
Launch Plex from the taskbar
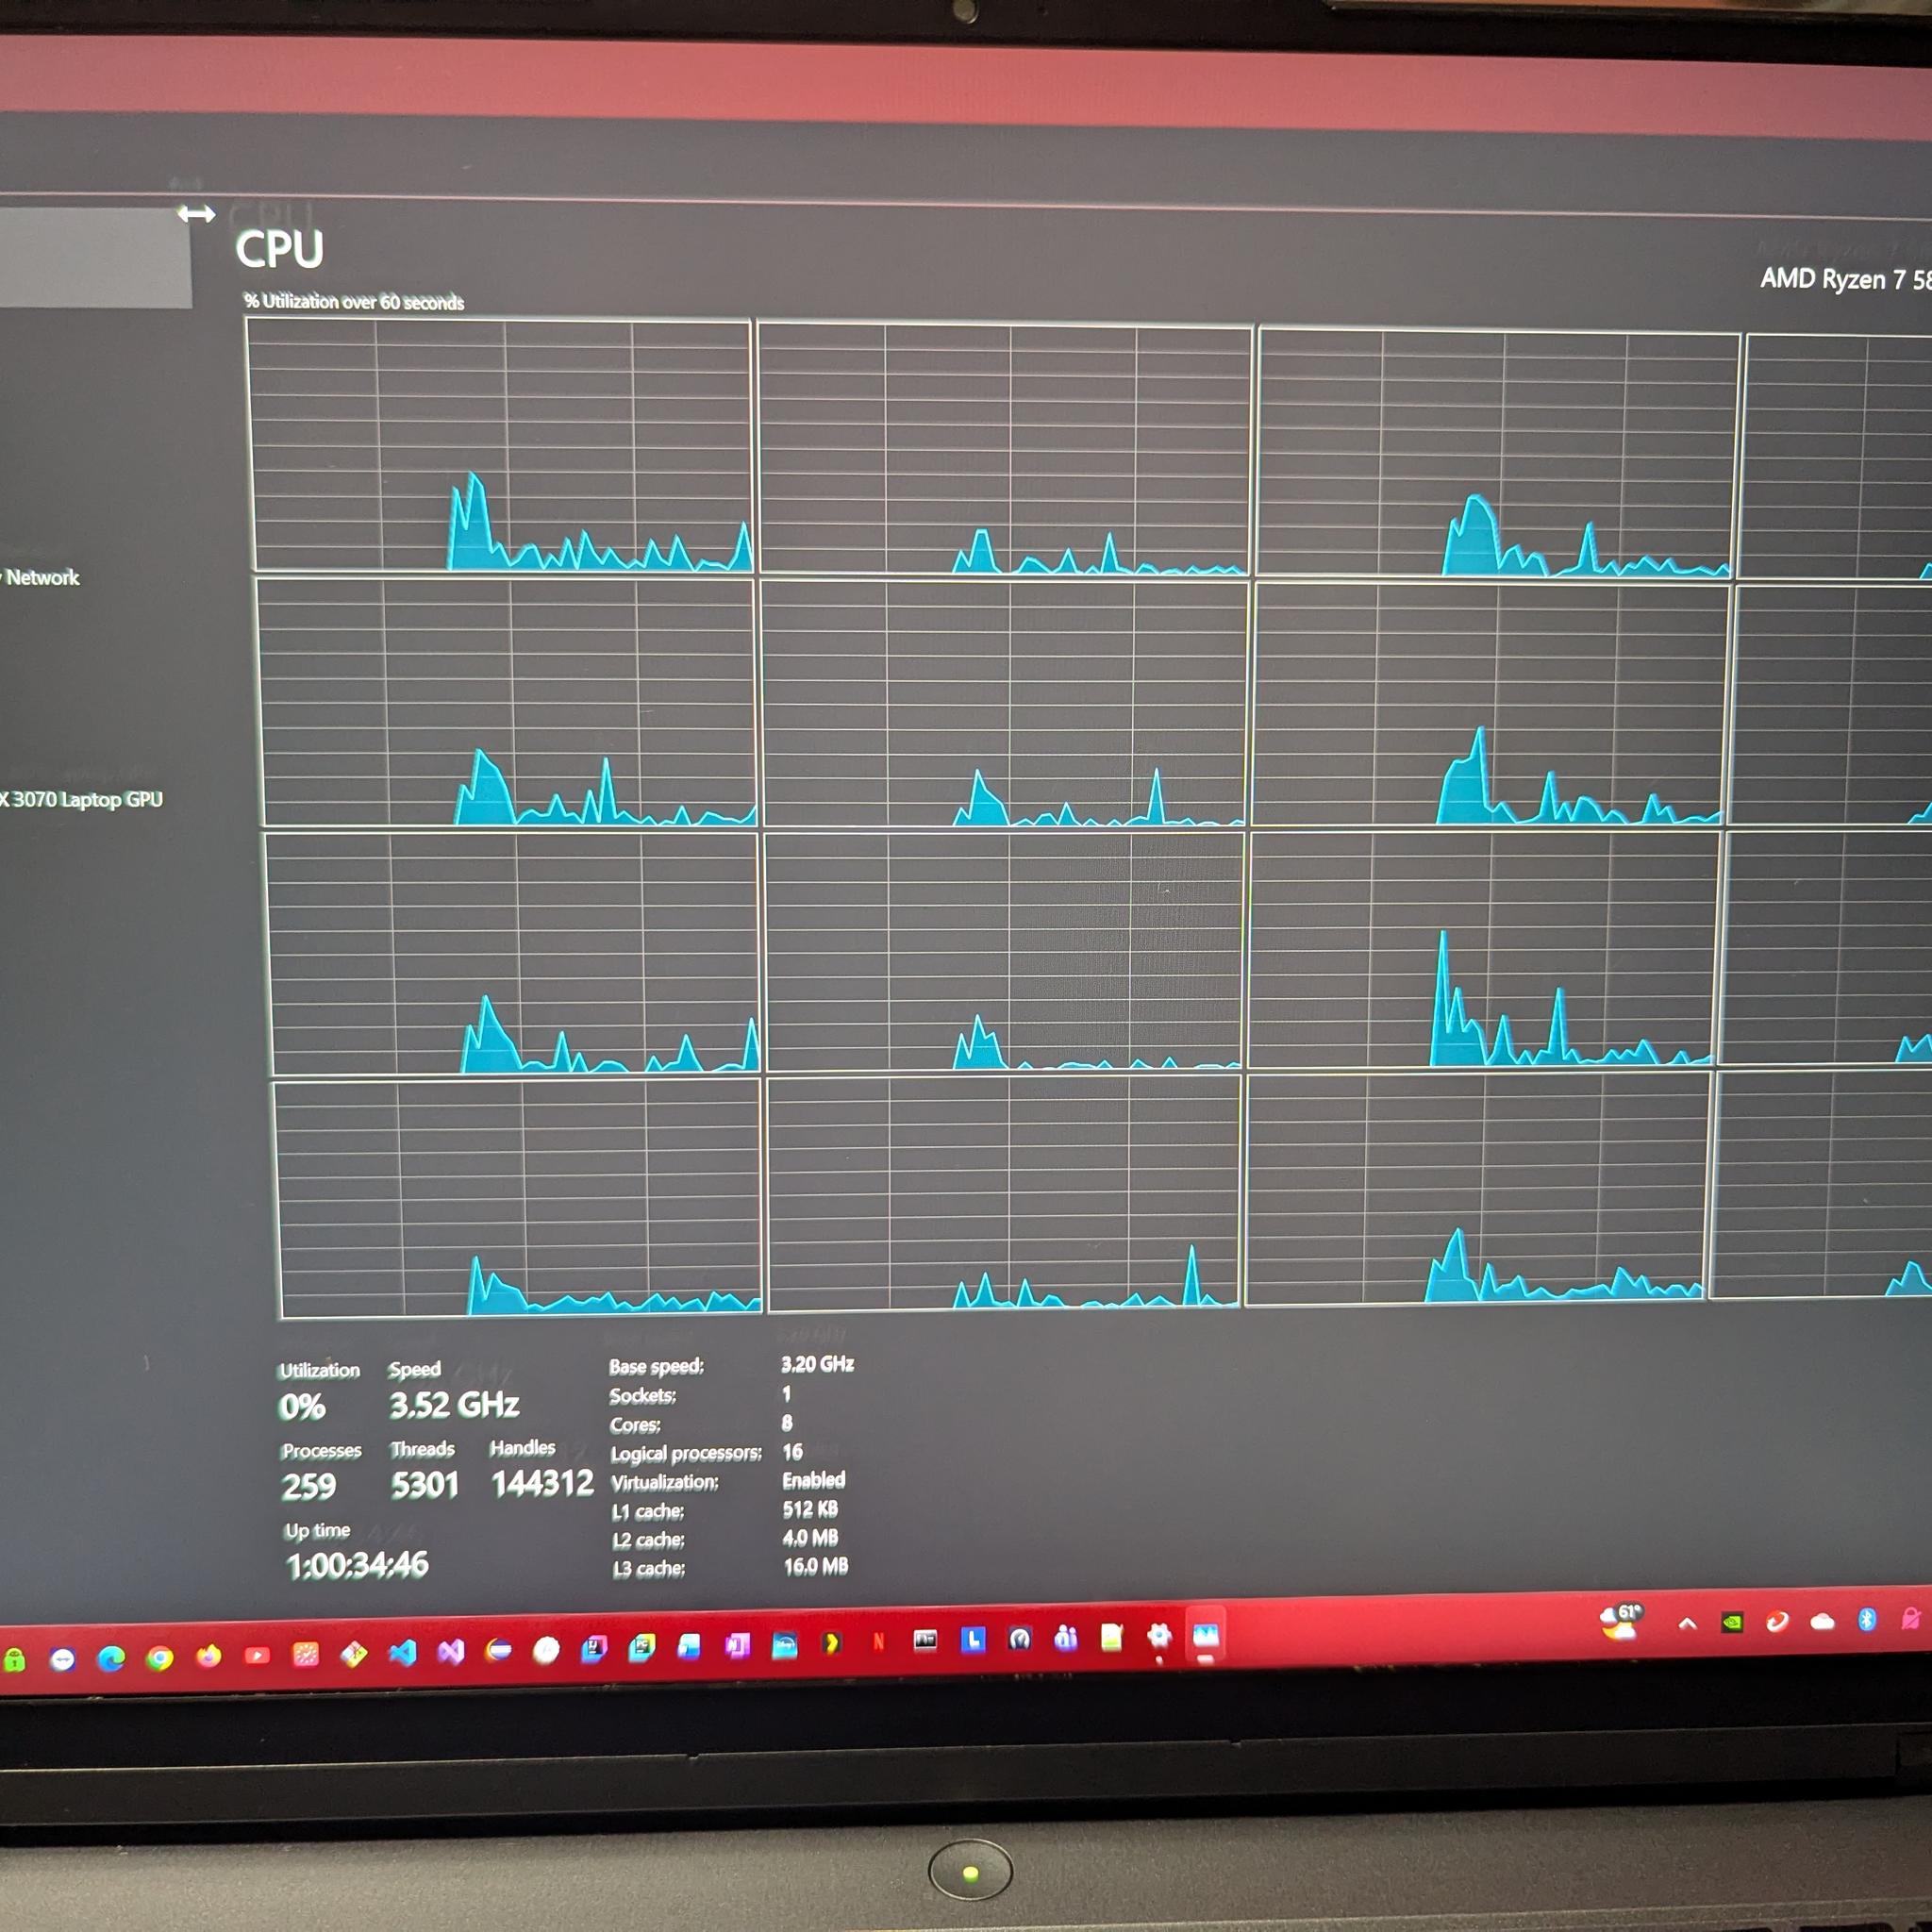tap(832, 1642)
